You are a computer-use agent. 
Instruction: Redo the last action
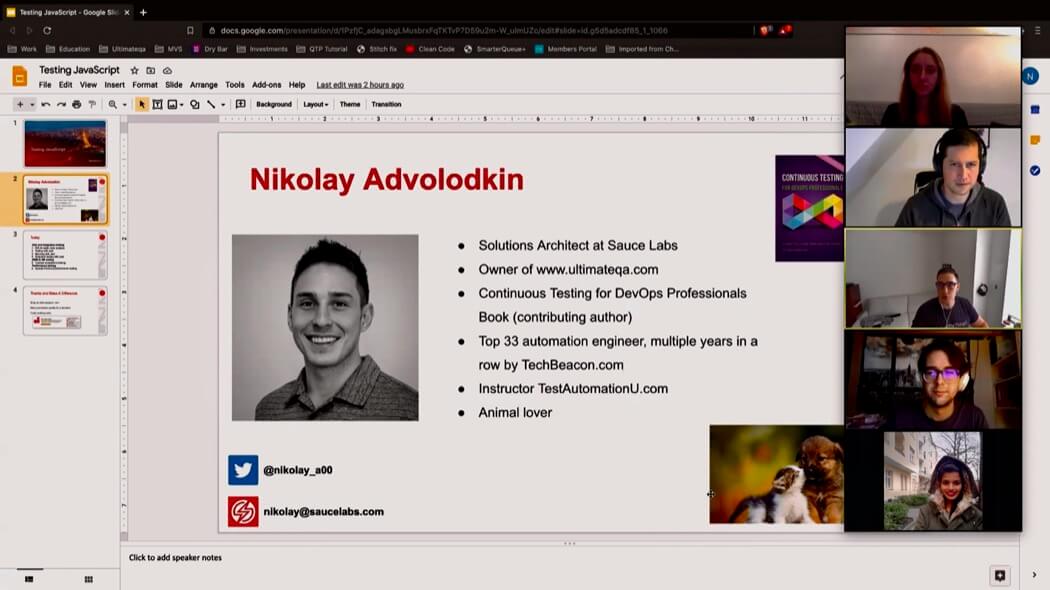61,104
